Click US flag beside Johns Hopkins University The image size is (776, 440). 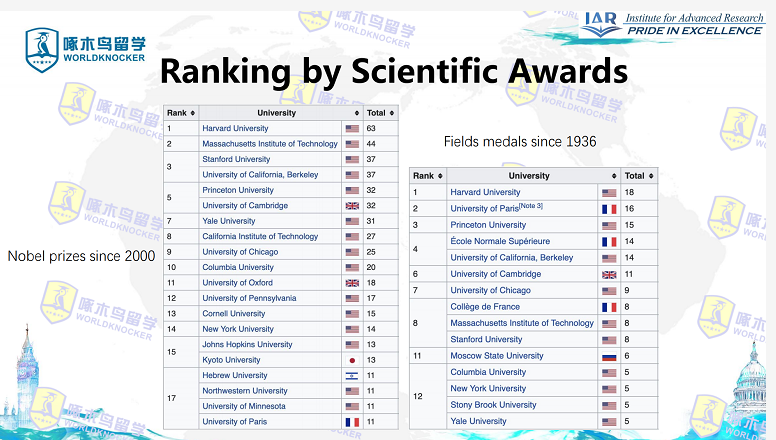(x=352, y=345)
